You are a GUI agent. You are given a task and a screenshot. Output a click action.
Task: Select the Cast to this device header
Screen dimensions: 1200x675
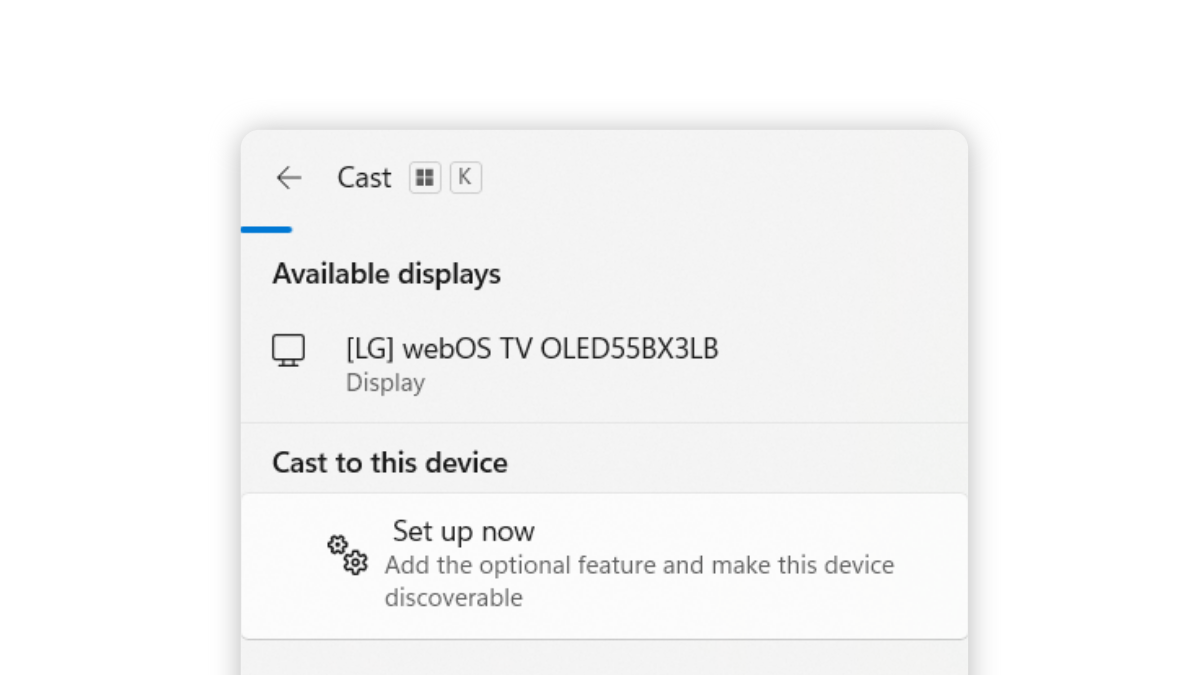390,462
